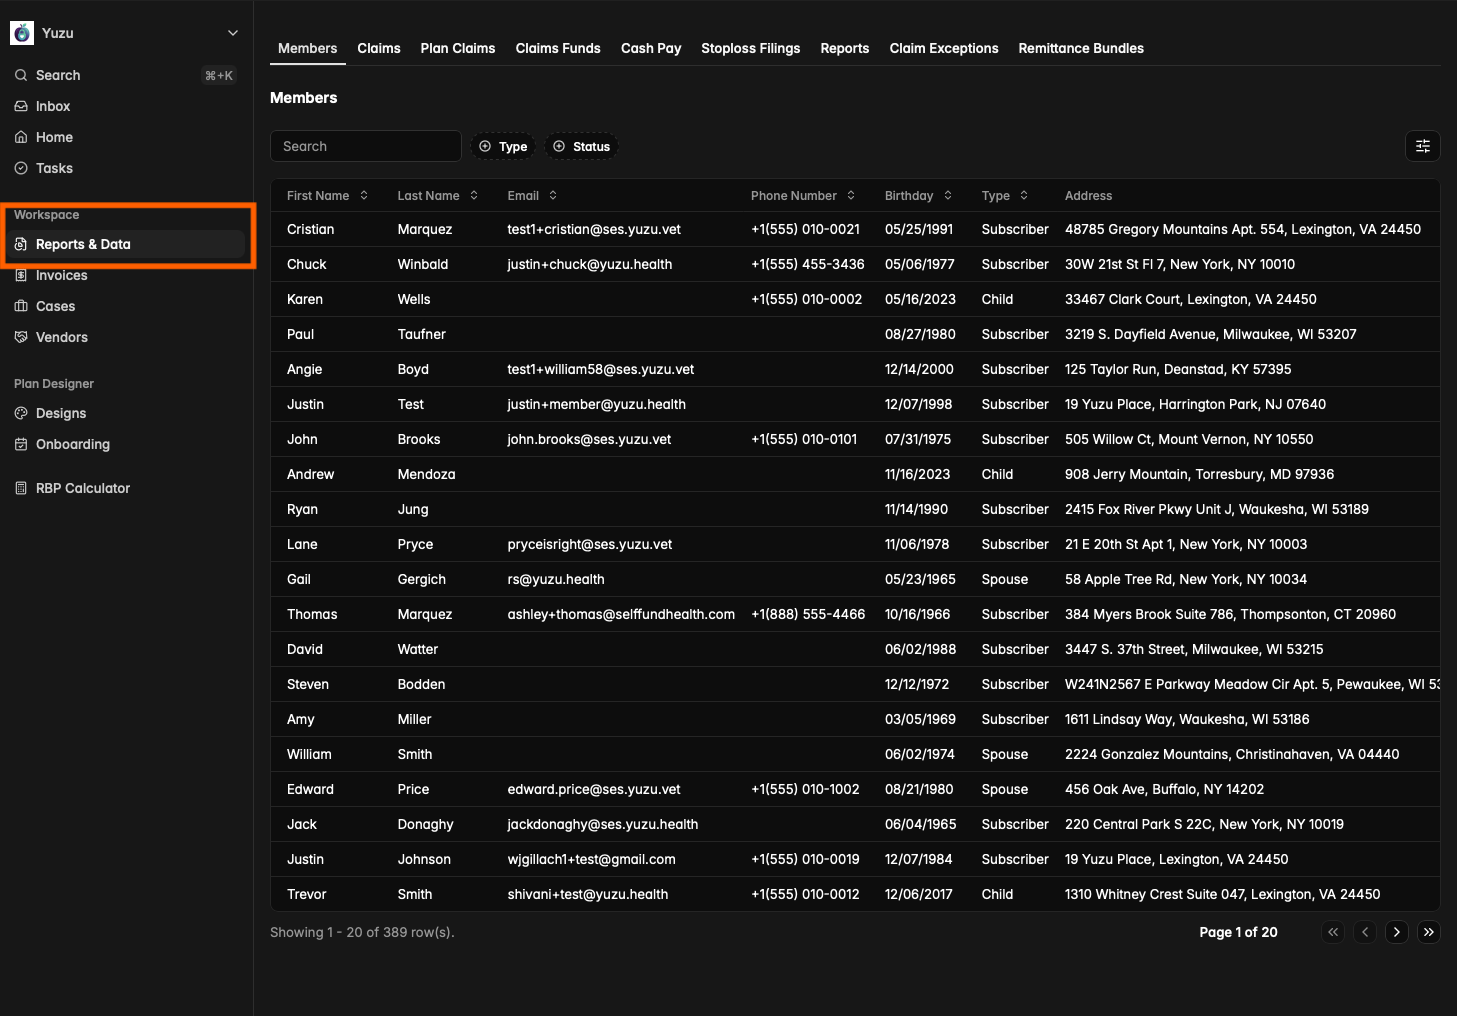Click last name Bodden in table

[421, 684]
